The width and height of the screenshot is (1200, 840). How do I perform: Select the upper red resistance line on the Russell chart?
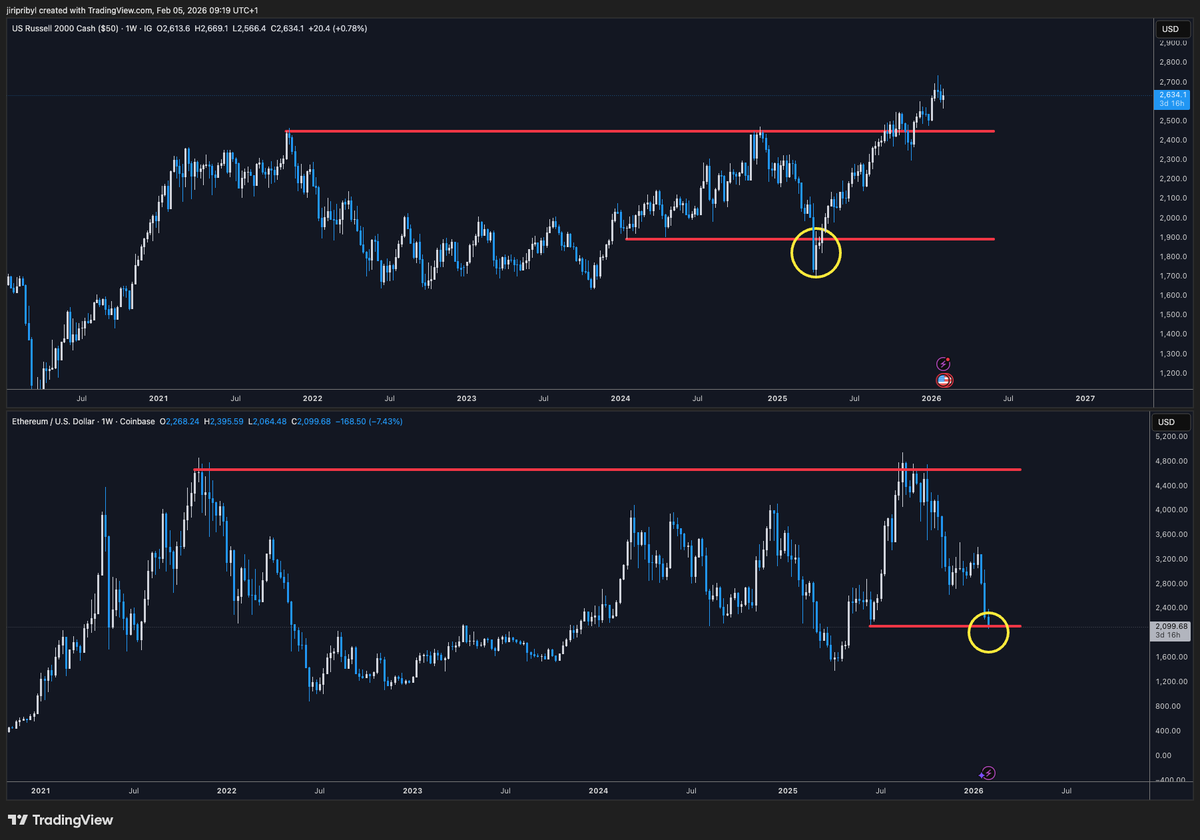pyautogui.click(x=640, y=131)
